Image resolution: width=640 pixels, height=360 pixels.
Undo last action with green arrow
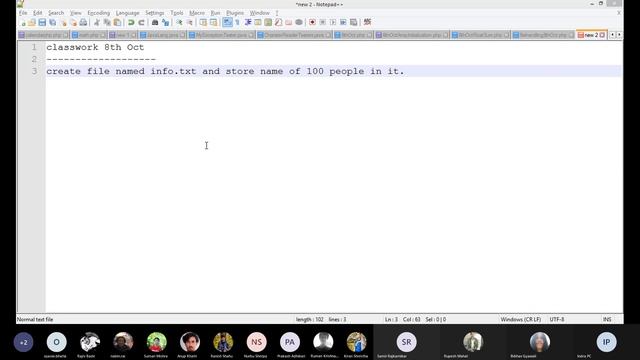coord(131,22)
